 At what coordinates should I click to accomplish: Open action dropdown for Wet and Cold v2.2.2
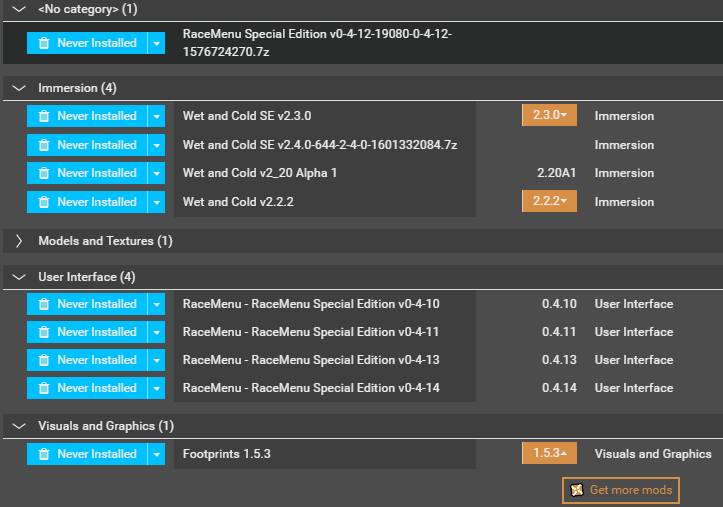(156, 202)
